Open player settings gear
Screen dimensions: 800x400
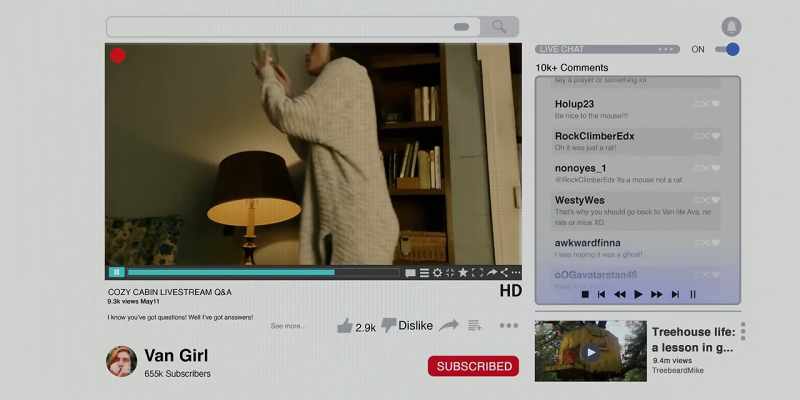tap(437, 273)
